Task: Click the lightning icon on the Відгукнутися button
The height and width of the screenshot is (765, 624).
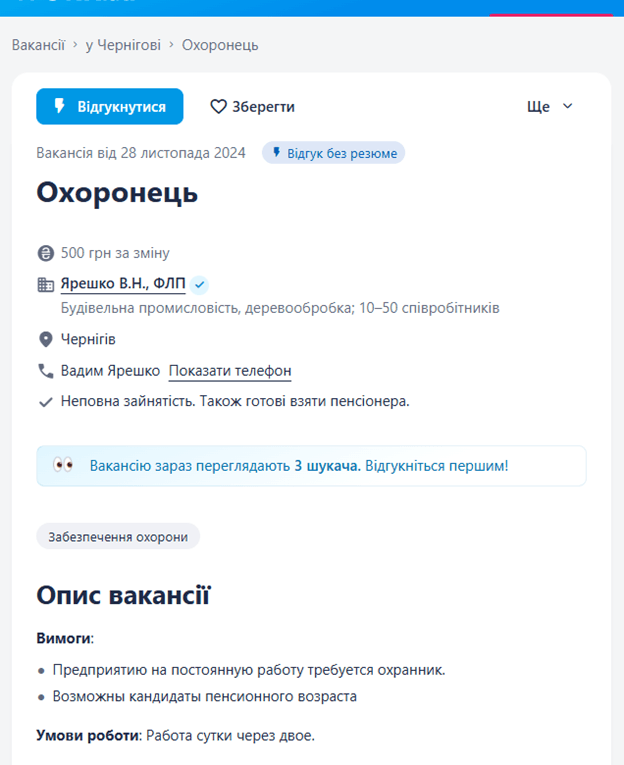Action: coord(60,106)
